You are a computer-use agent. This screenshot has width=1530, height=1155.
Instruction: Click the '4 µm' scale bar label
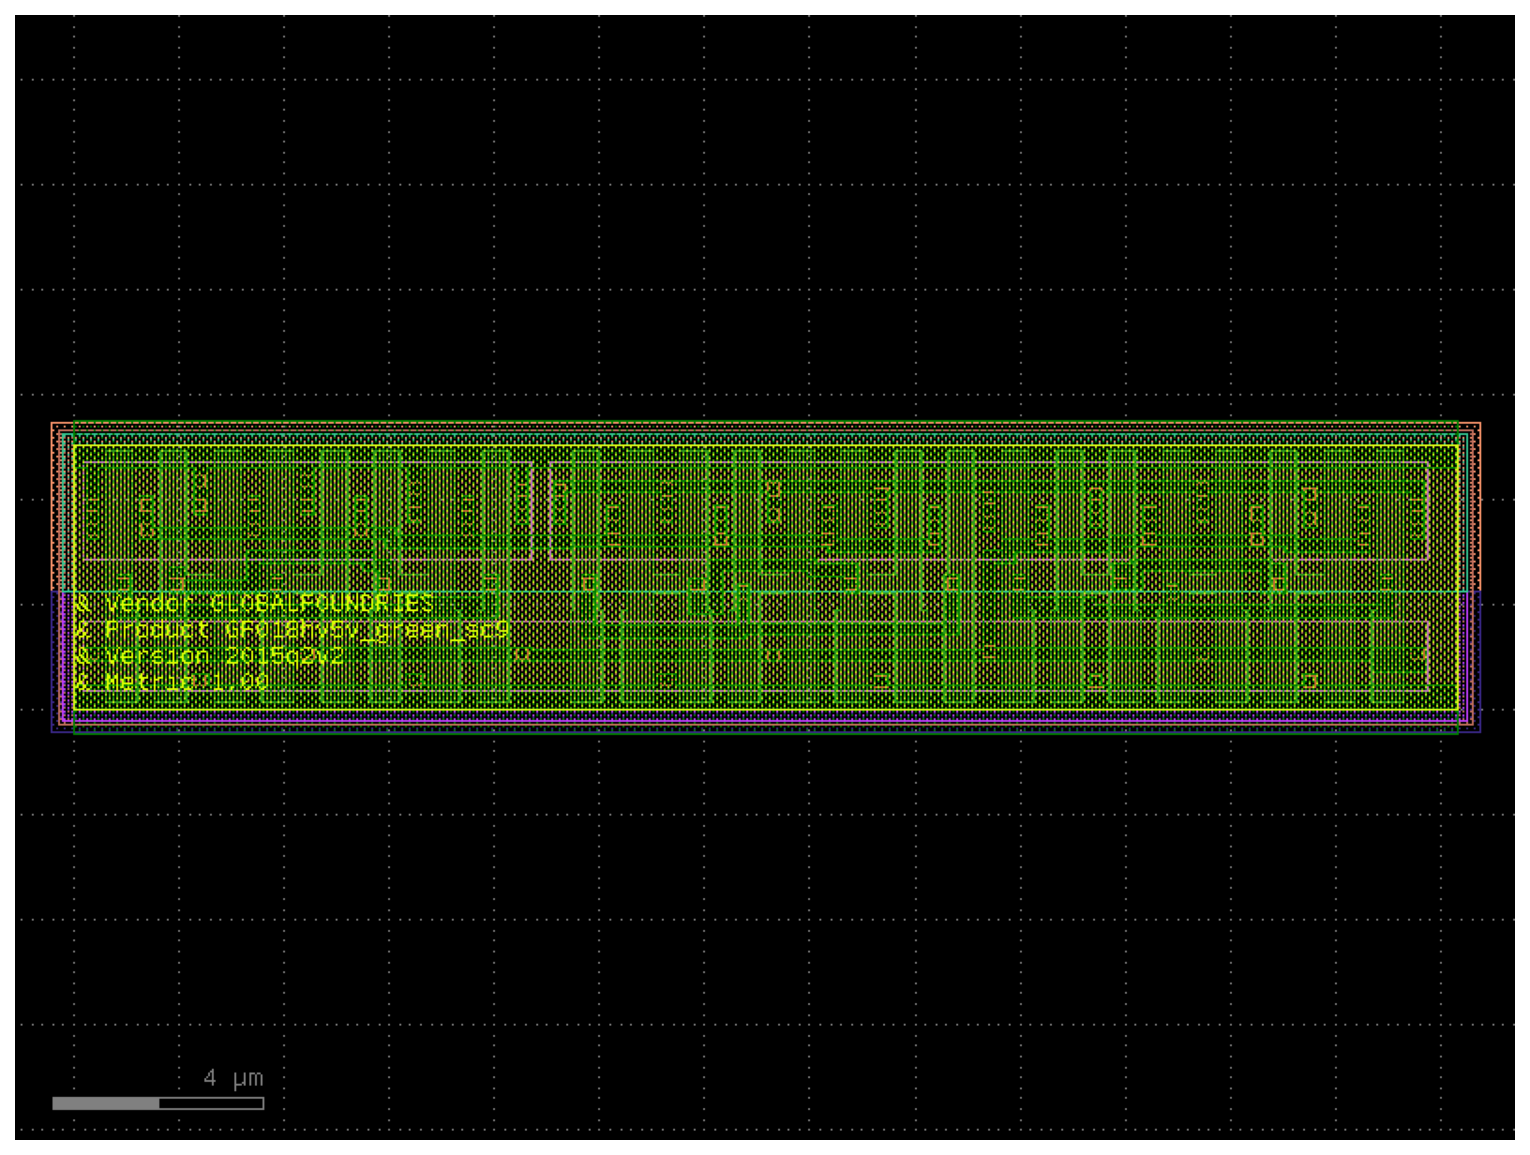tap(233, 1077)
